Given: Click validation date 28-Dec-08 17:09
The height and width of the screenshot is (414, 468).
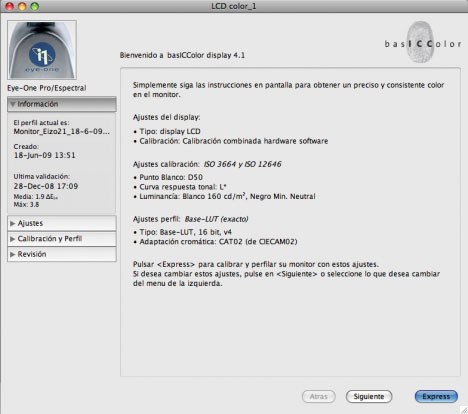Looking at the screenshot, I should [46, 186].
